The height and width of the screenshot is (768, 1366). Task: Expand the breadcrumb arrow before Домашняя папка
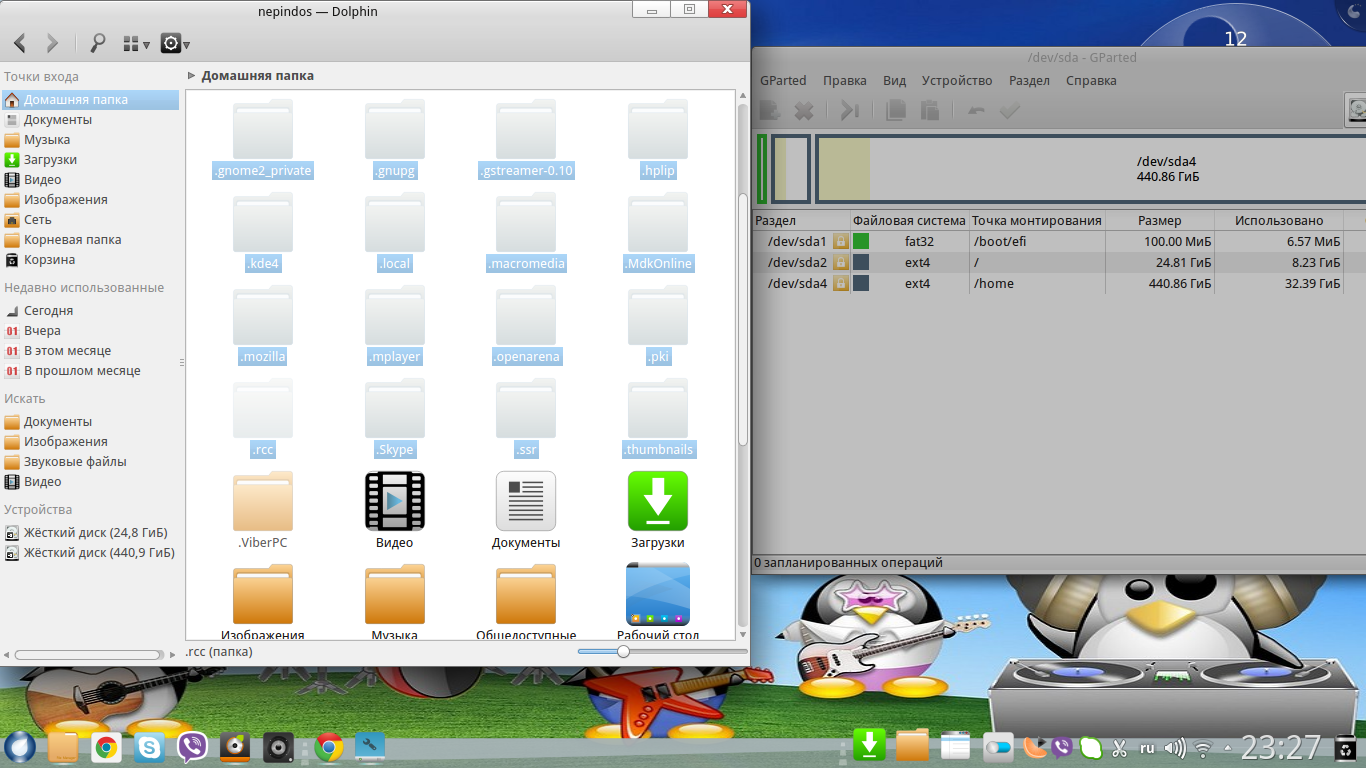191,75
